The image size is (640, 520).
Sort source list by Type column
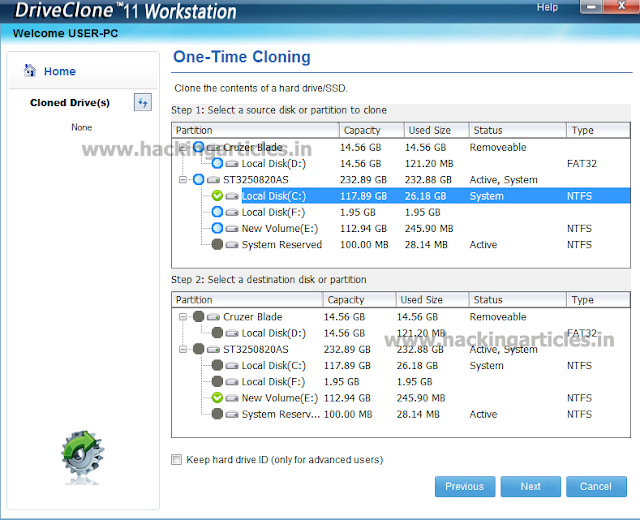(598, 130)
